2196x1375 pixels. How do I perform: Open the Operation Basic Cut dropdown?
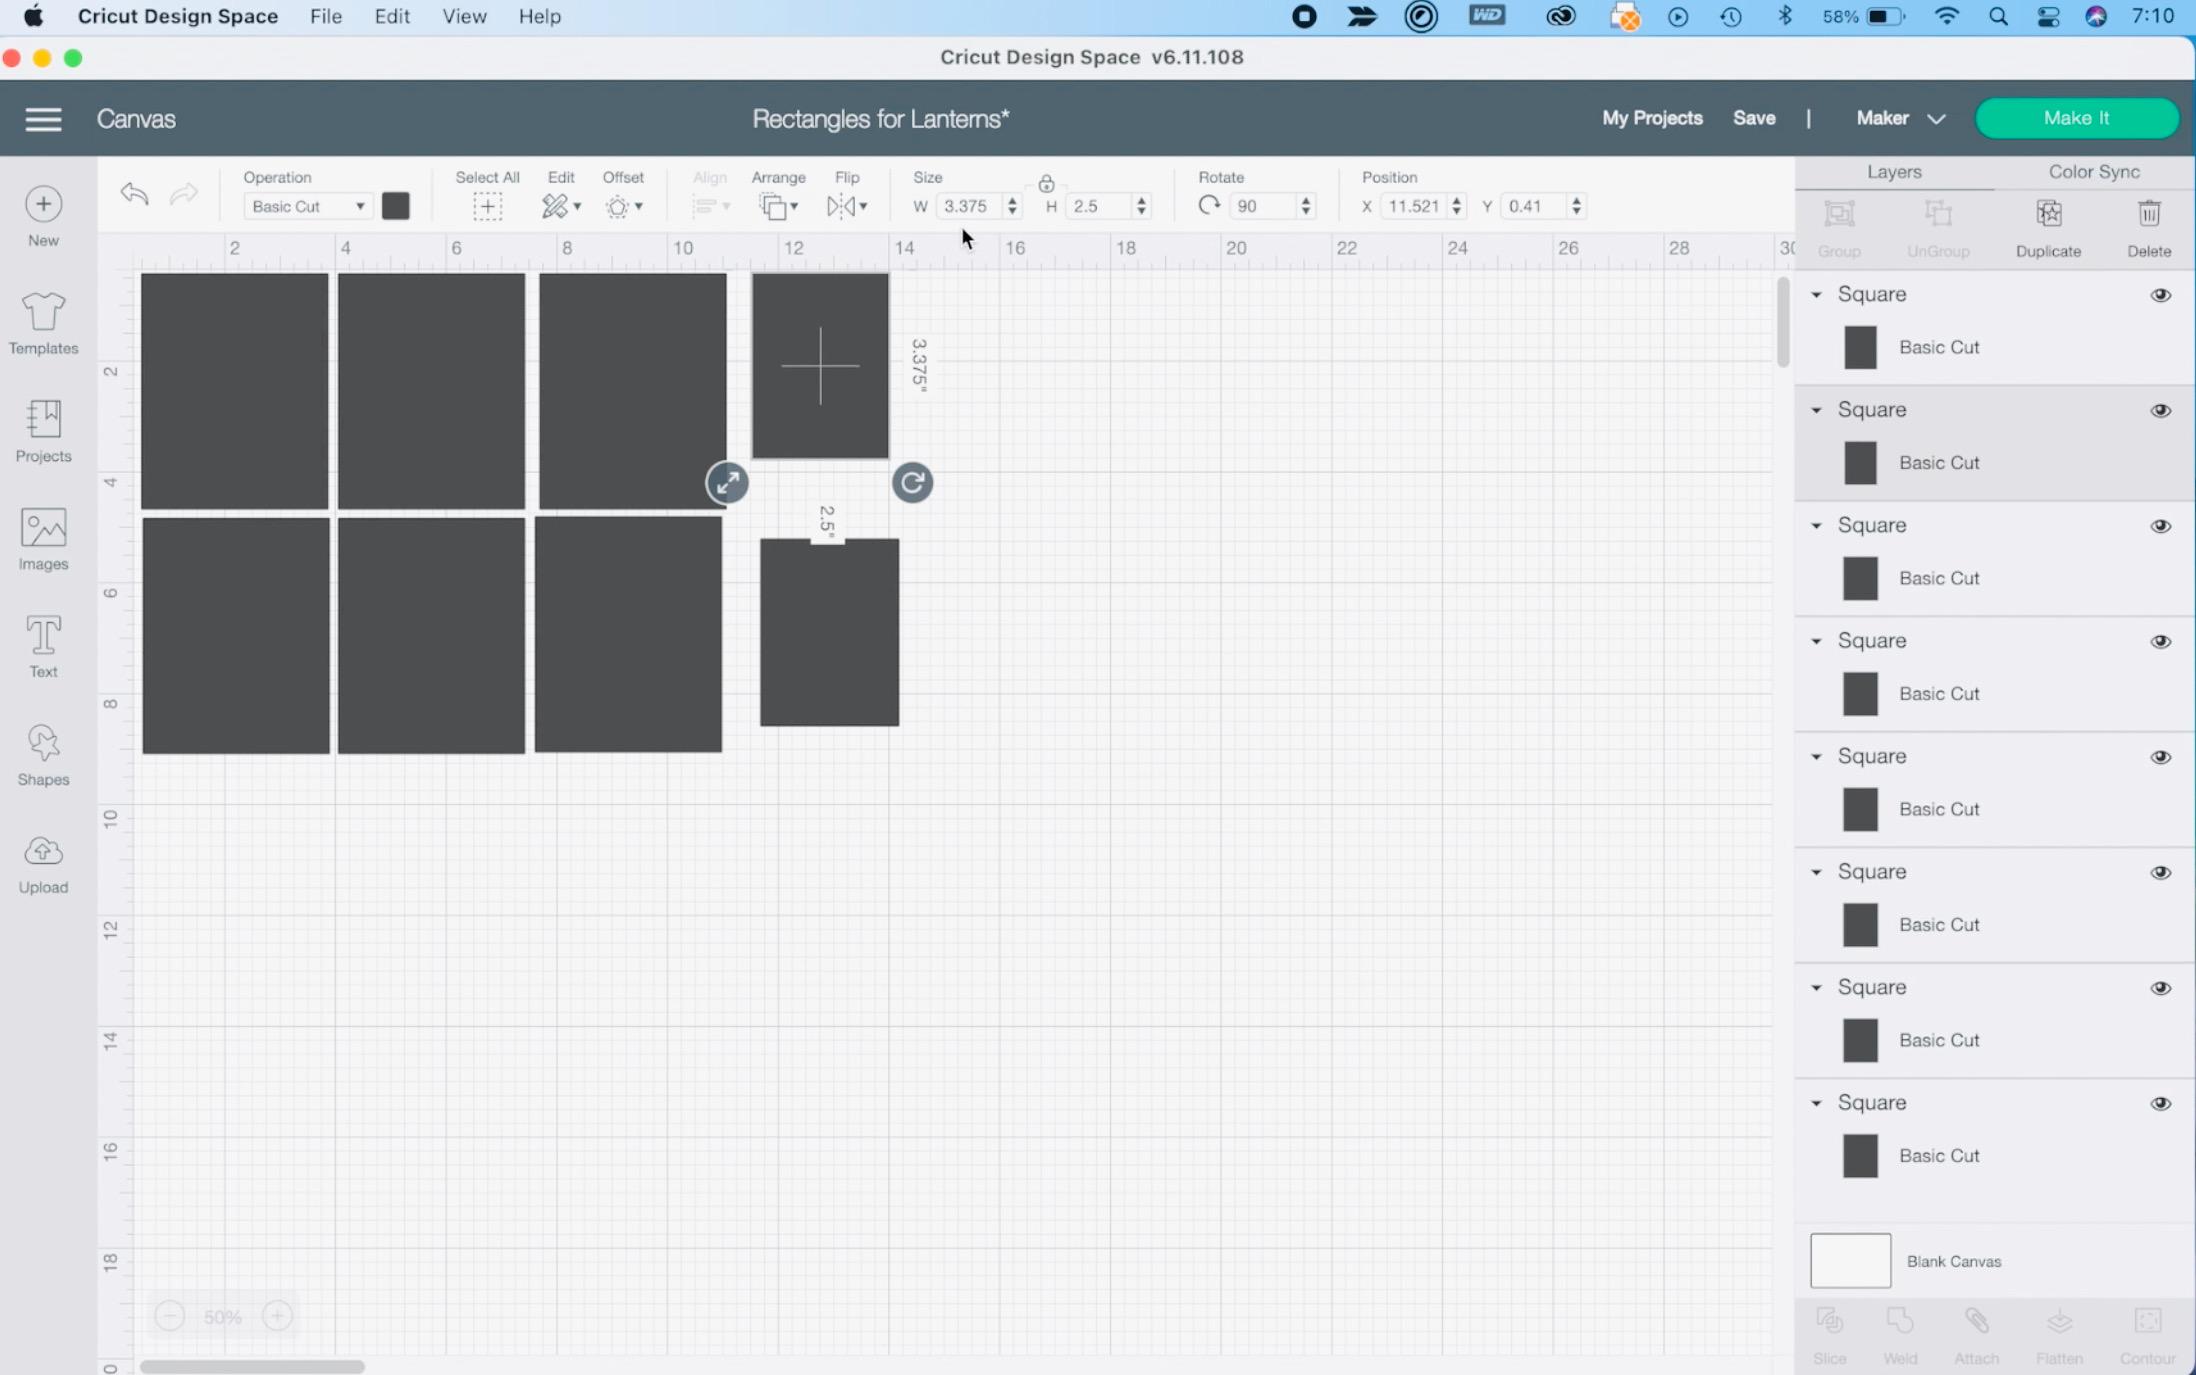click(307, 206)
